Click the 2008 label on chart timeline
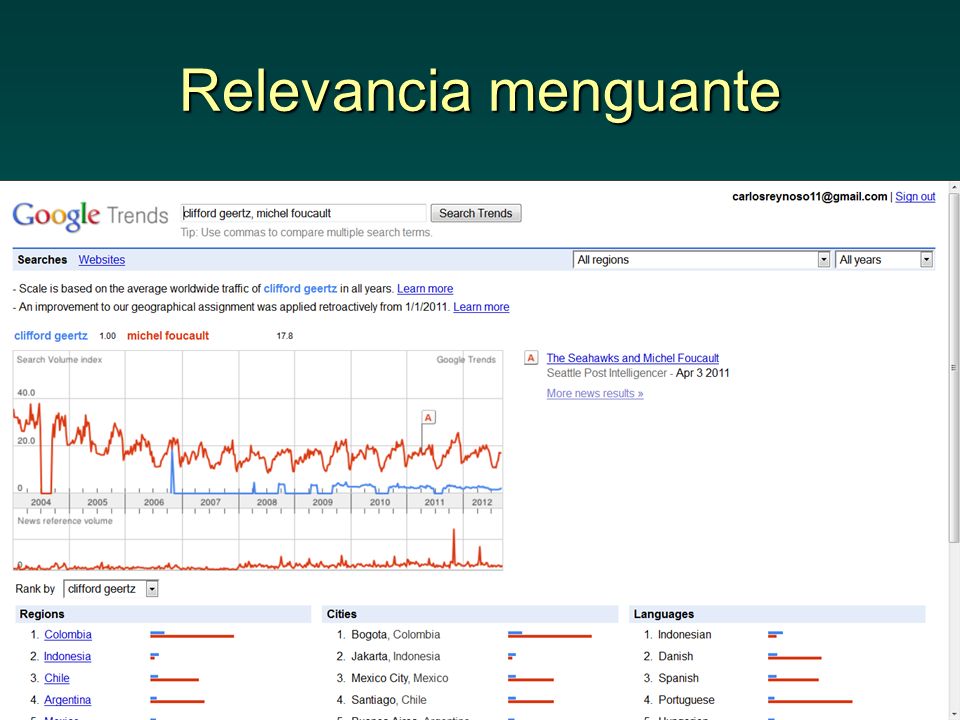Screen dimensions: 960x720 tap(266, 502)
